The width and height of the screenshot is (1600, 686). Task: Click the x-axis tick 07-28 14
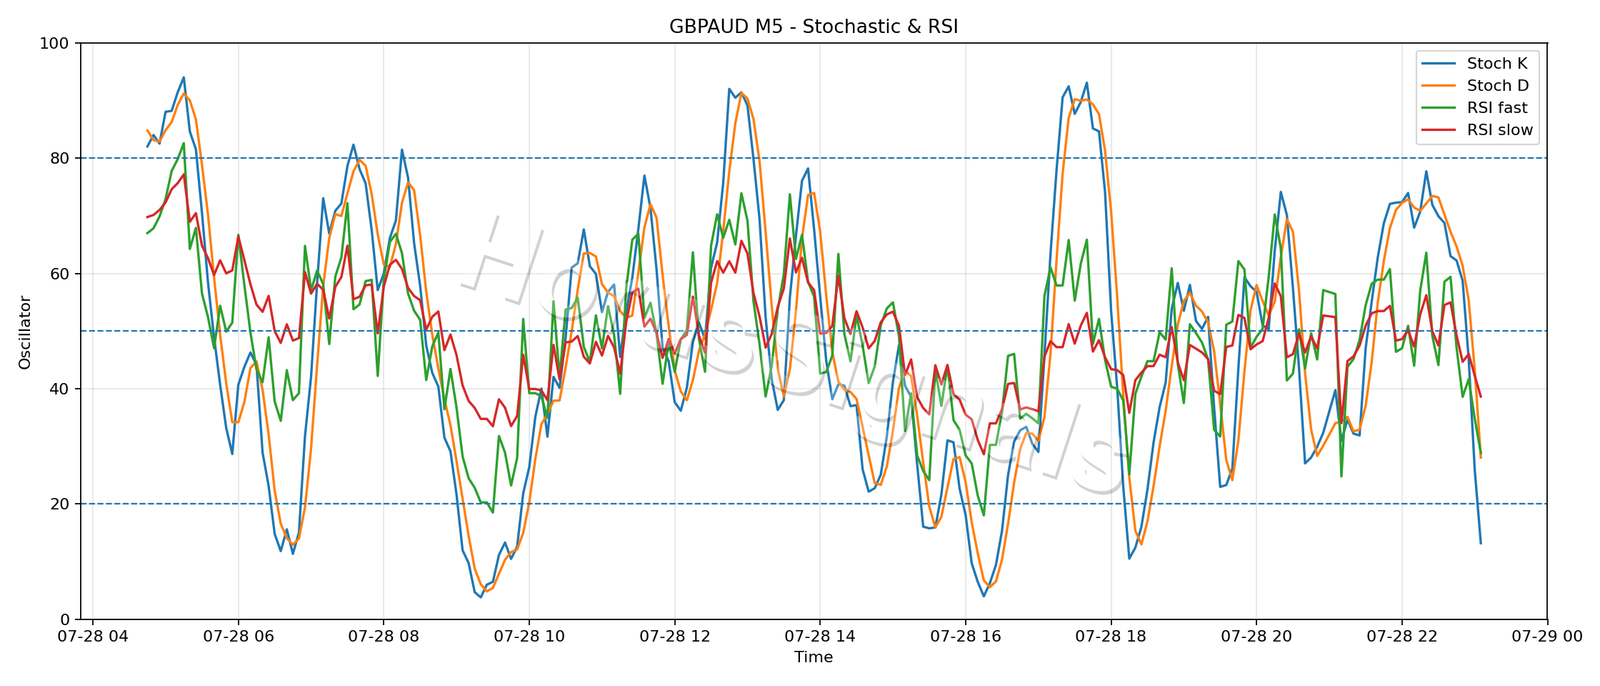point(820,636)
